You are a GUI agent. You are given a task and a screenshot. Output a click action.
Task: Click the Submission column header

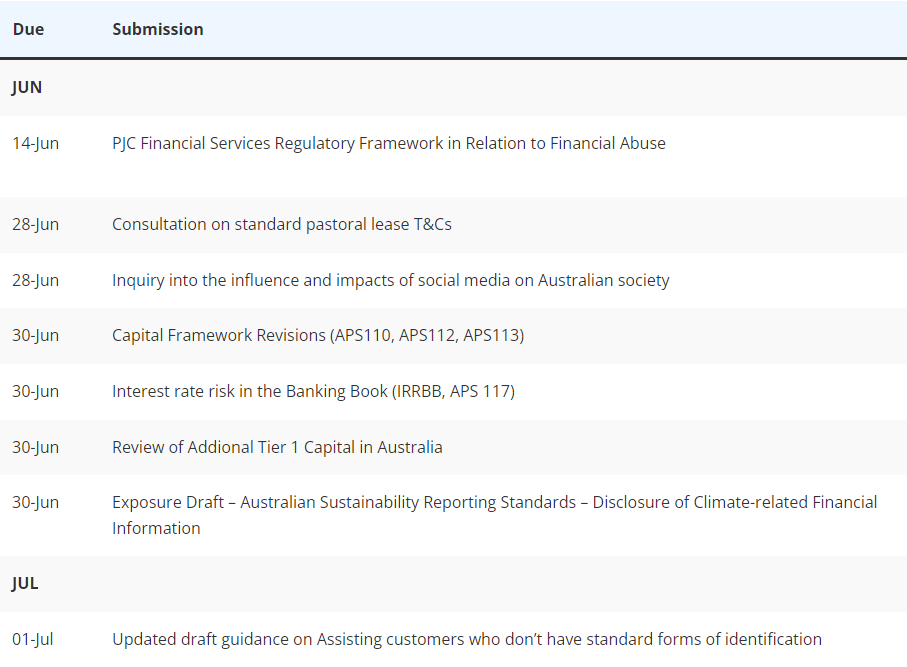(158, 30)
